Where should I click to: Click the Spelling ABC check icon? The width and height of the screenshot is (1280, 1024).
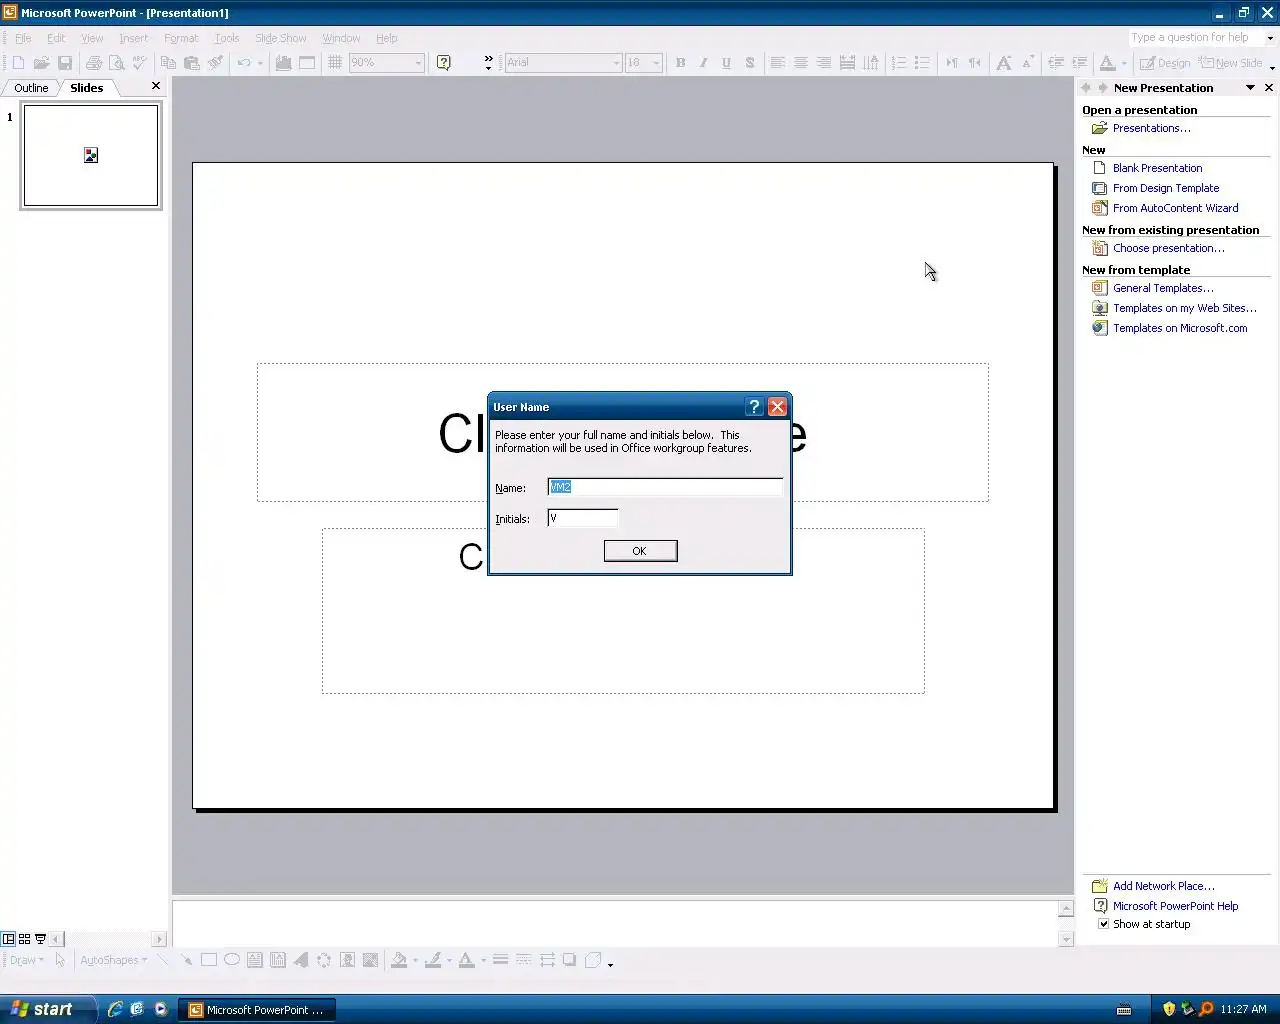click(140, 63)
